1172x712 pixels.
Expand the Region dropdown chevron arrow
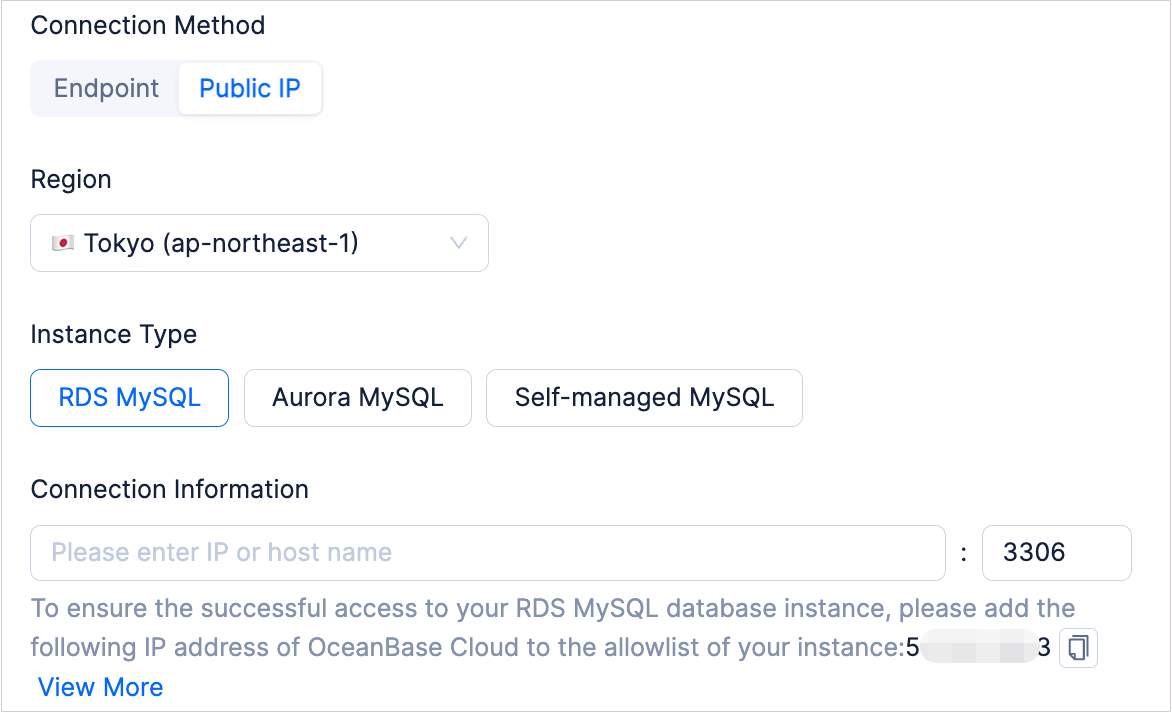459,243
